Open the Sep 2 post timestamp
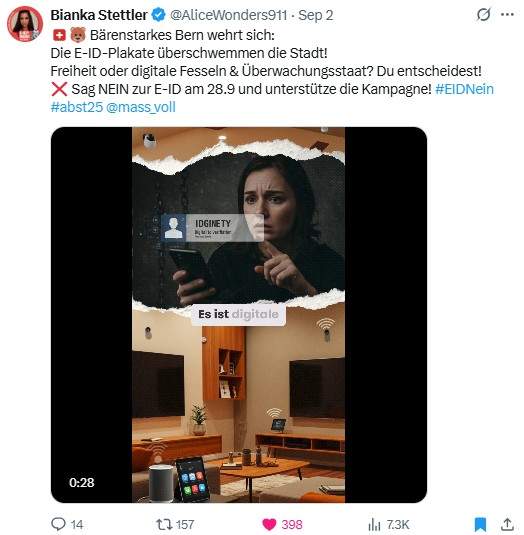This screenshot has width=524, height=535. (316, 15)
